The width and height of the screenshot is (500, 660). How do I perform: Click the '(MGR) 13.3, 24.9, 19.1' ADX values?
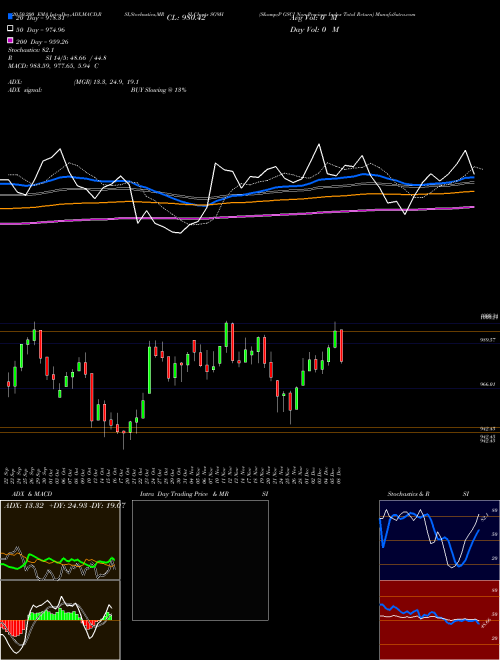(106, 82)
